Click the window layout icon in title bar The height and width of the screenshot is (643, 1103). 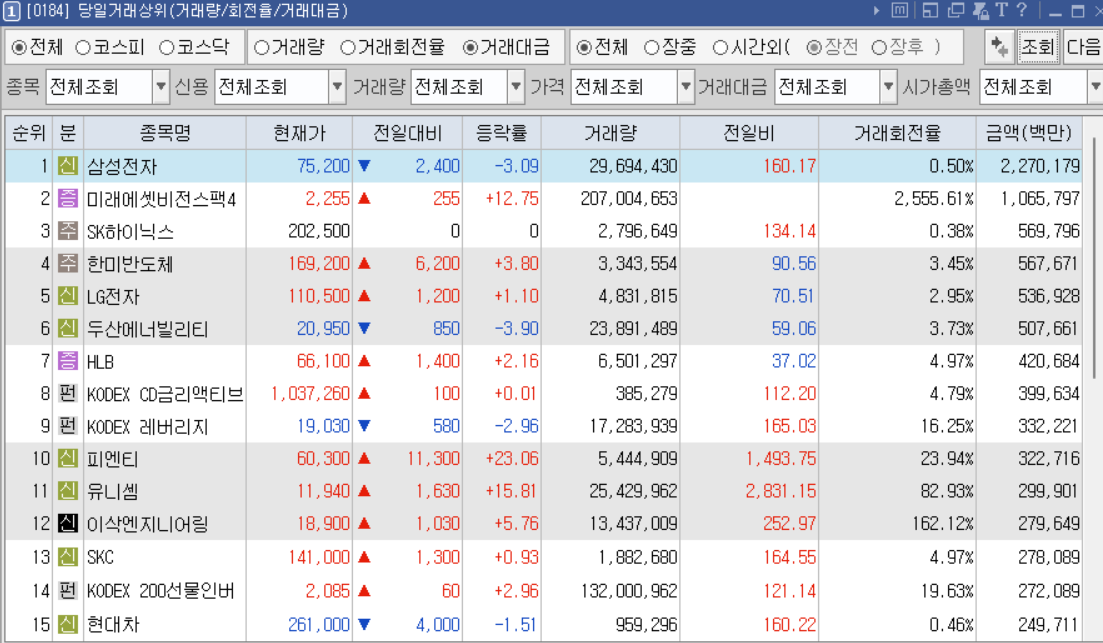pyautogui.click(x=930, y=10)
